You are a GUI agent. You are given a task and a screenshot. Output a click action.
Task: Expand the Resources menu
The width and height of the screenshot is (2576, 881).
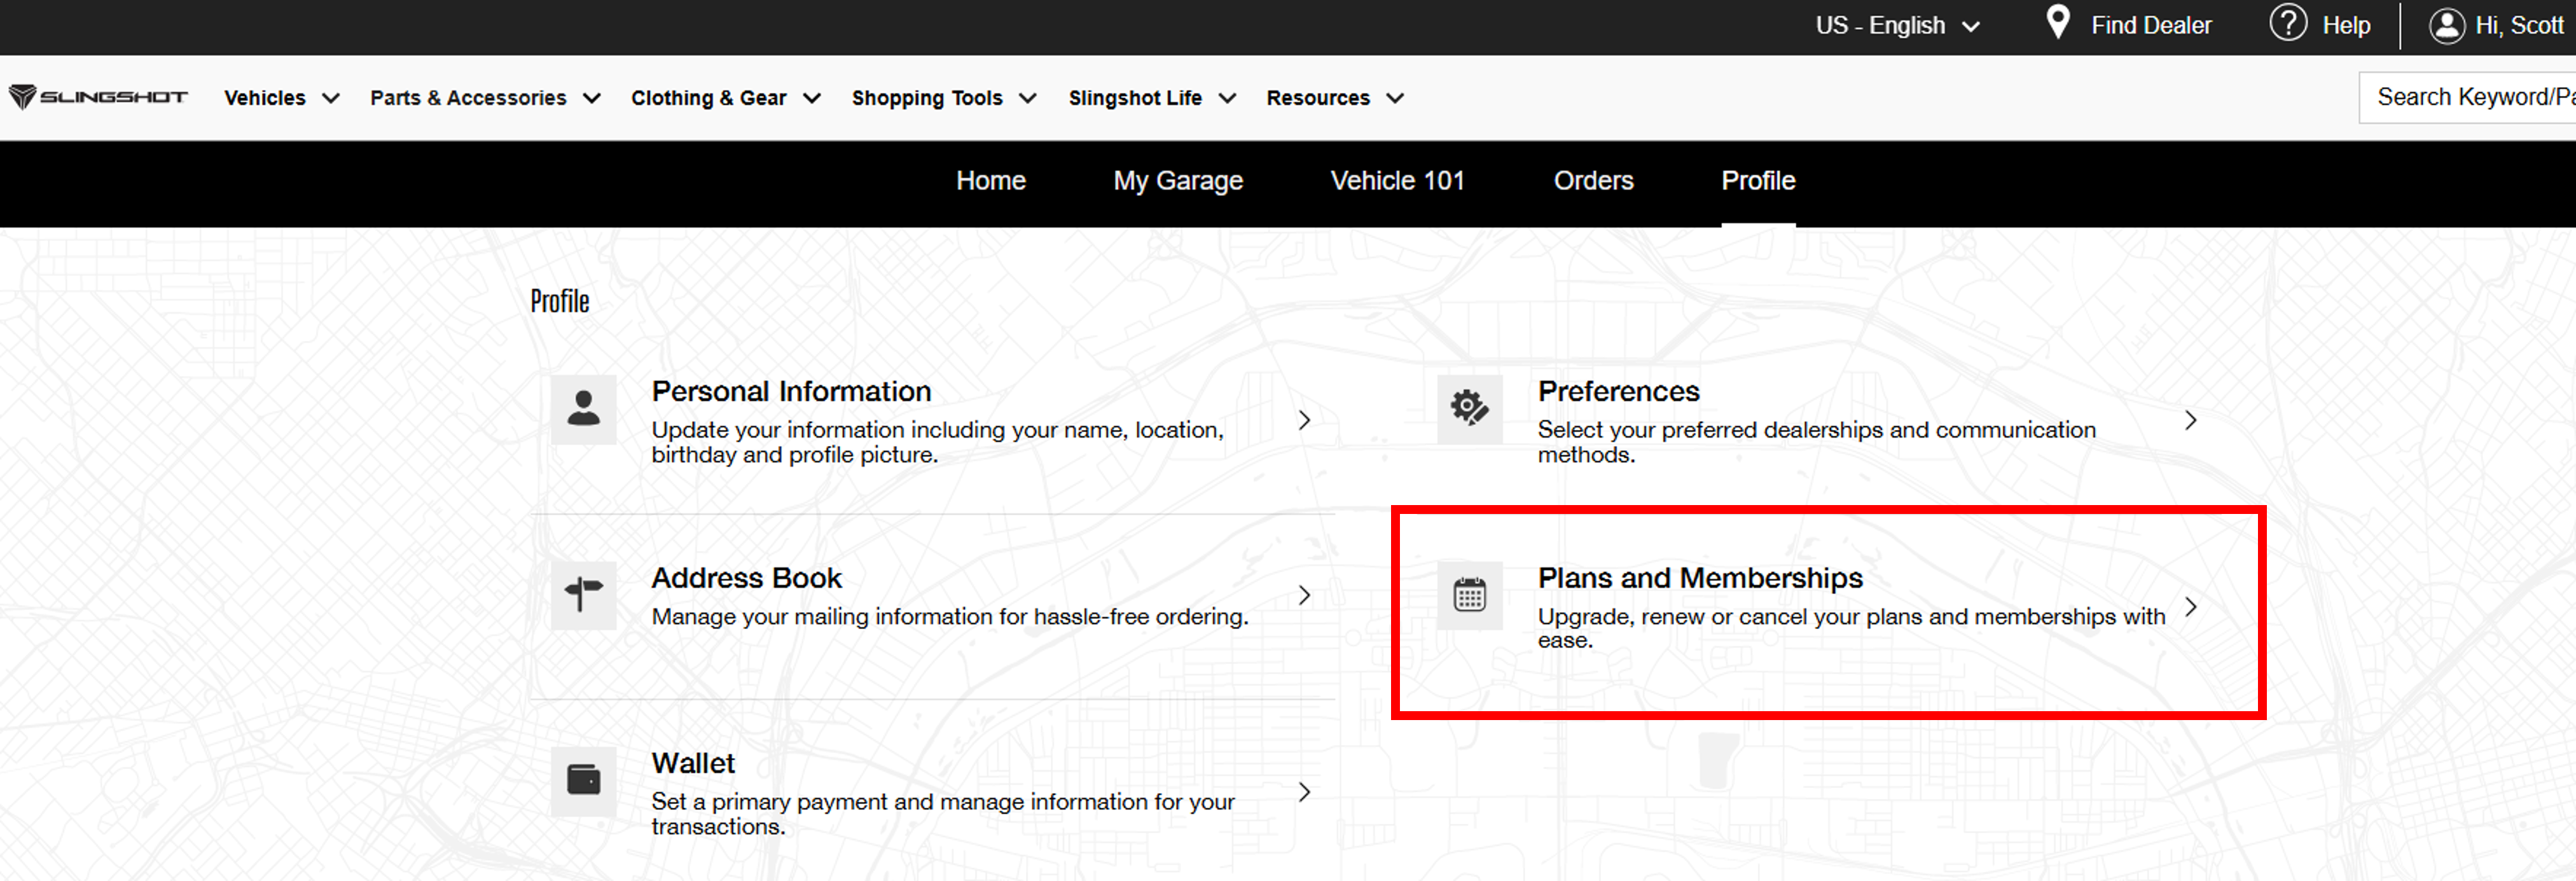1335,98
